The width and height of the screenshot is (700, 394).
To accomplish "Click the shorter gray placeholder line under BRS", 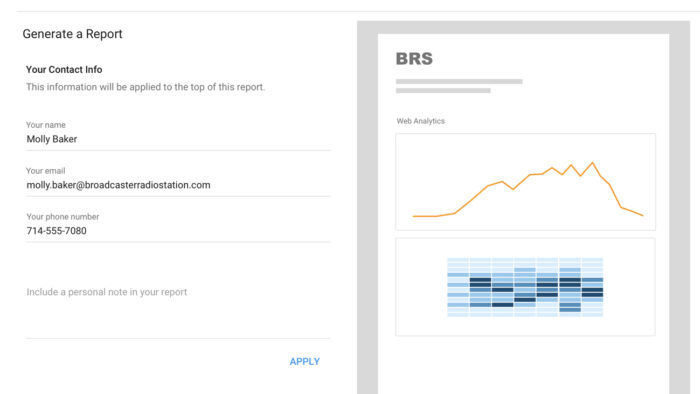I will [443, 91].
